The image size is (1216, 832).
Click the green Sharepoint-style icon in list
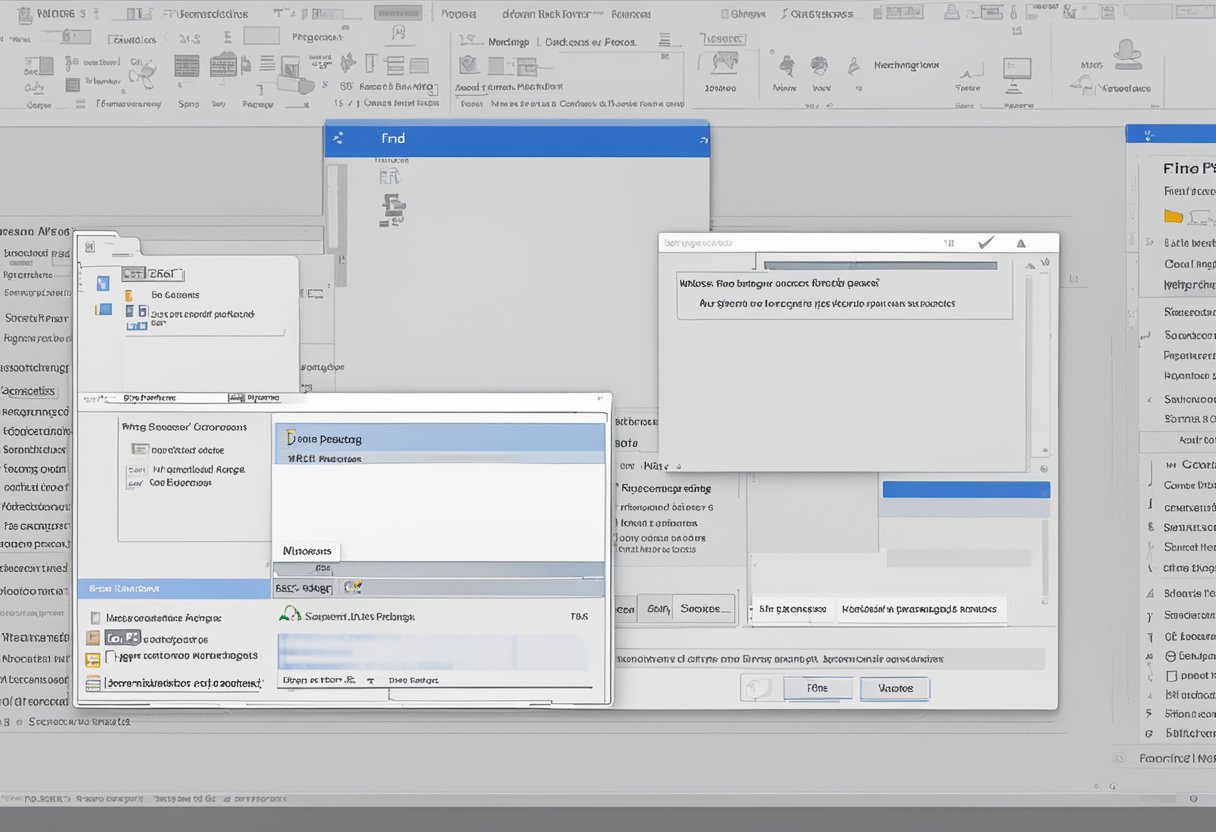[290, 614]
